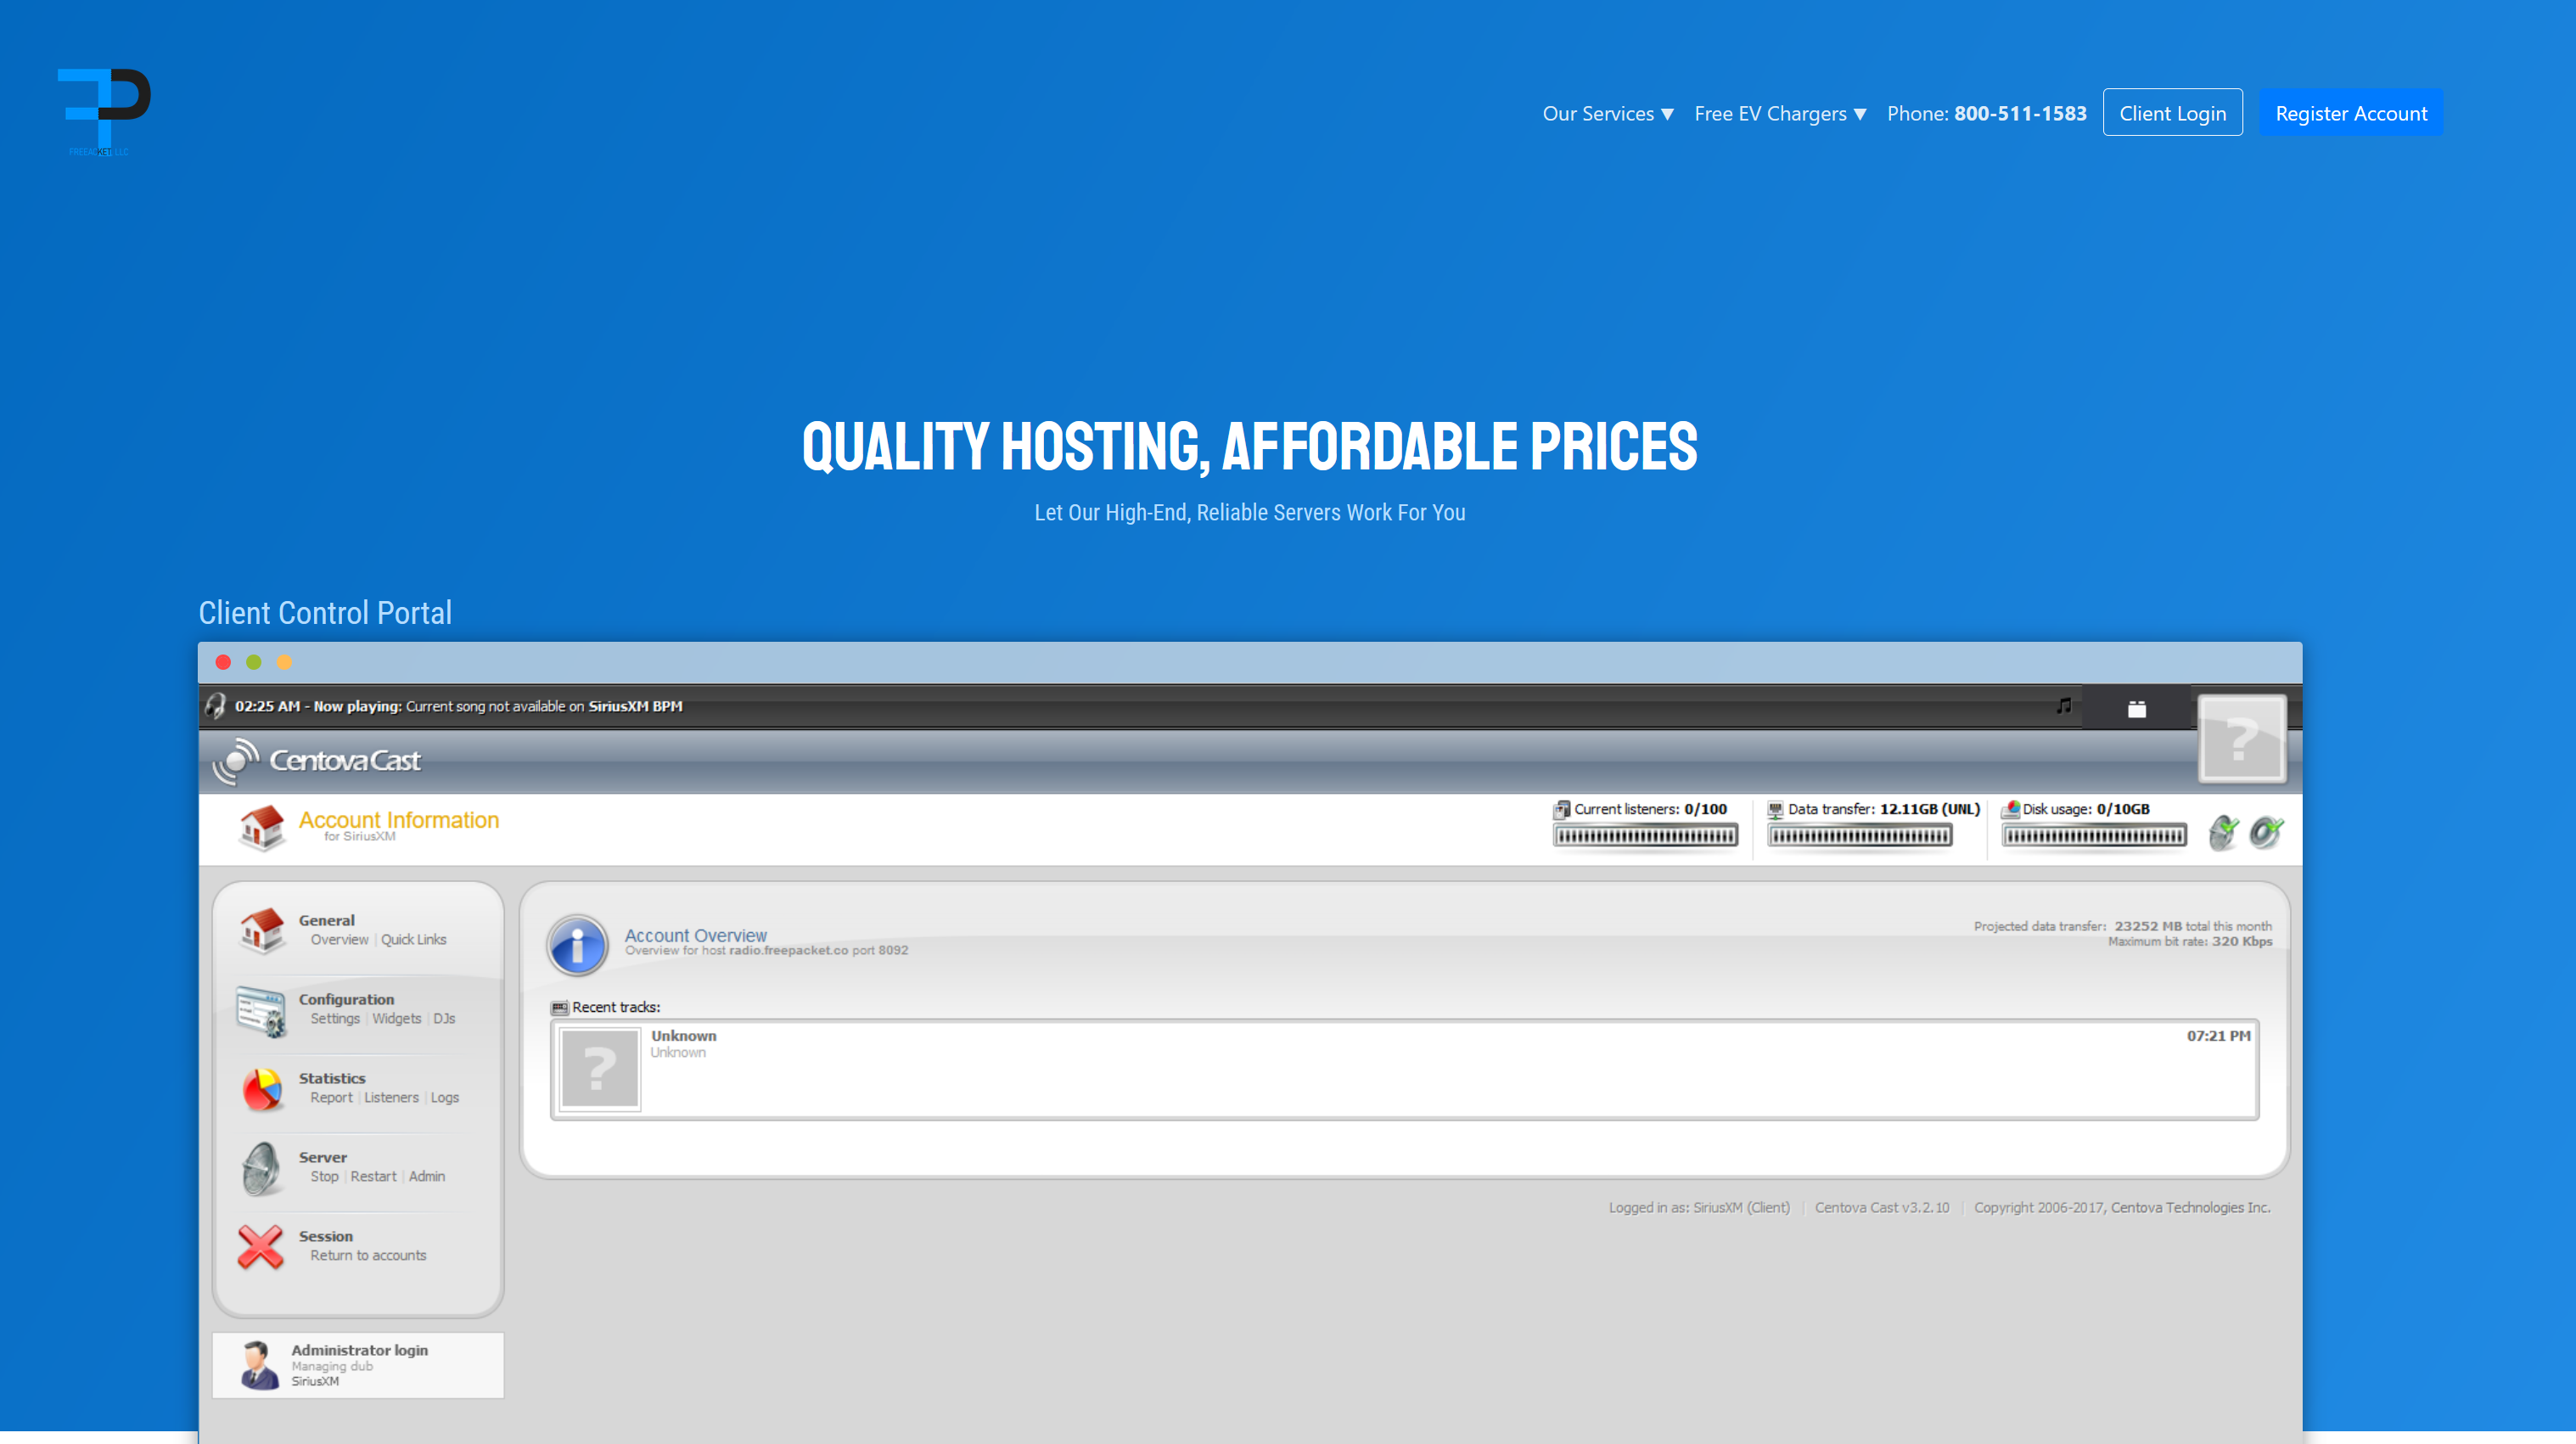Click the Configuration settings icon

262,1010
